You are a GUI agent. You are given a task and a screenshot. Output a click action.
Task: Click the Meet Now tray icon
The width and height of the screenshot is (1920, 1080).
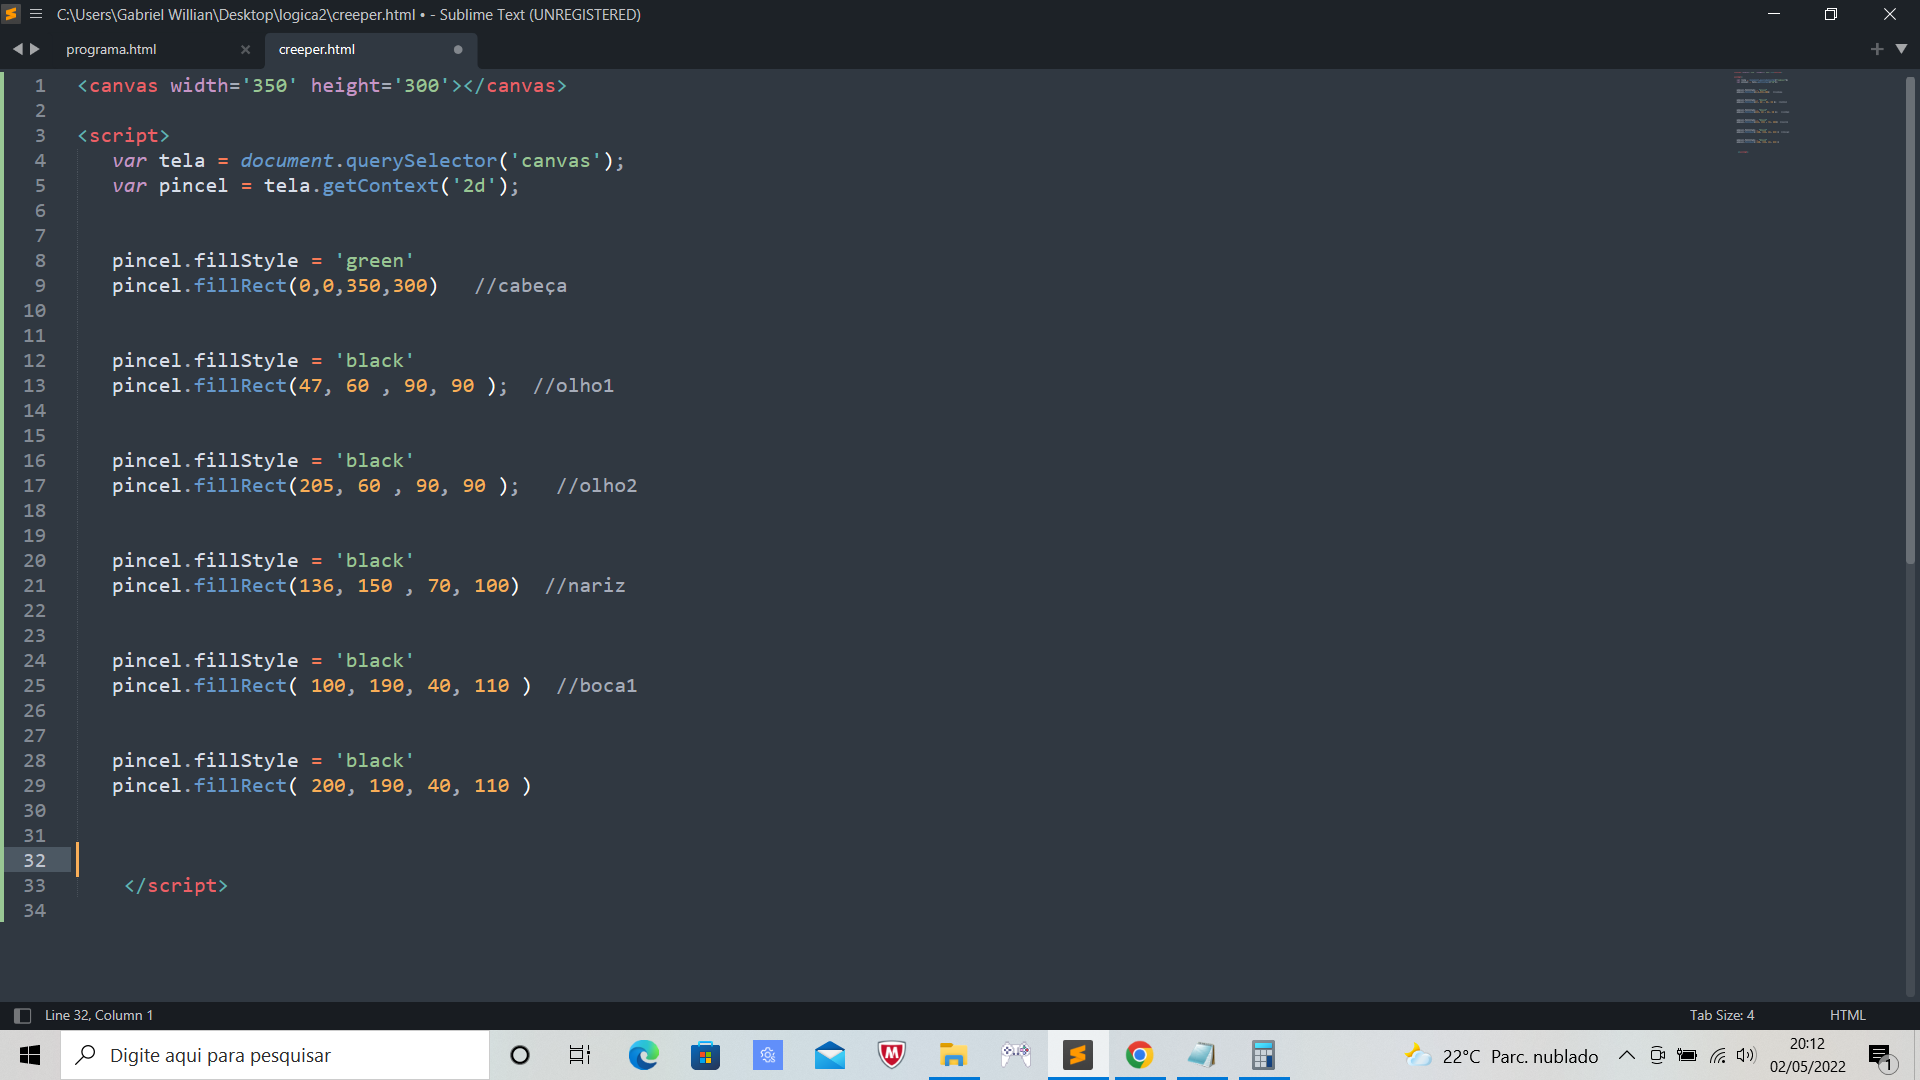point(1657,1055)
